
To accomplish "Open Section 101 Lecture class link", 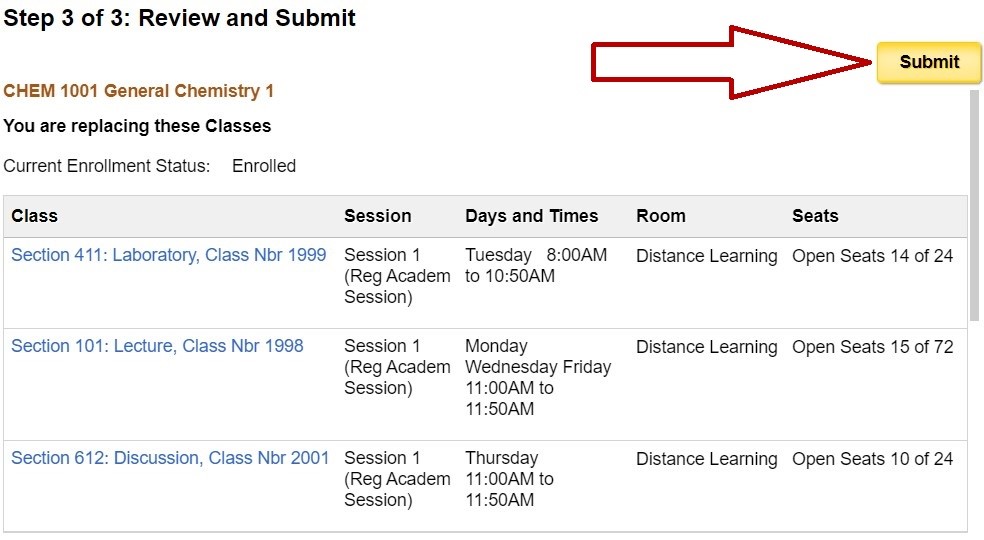I will 157,346.
